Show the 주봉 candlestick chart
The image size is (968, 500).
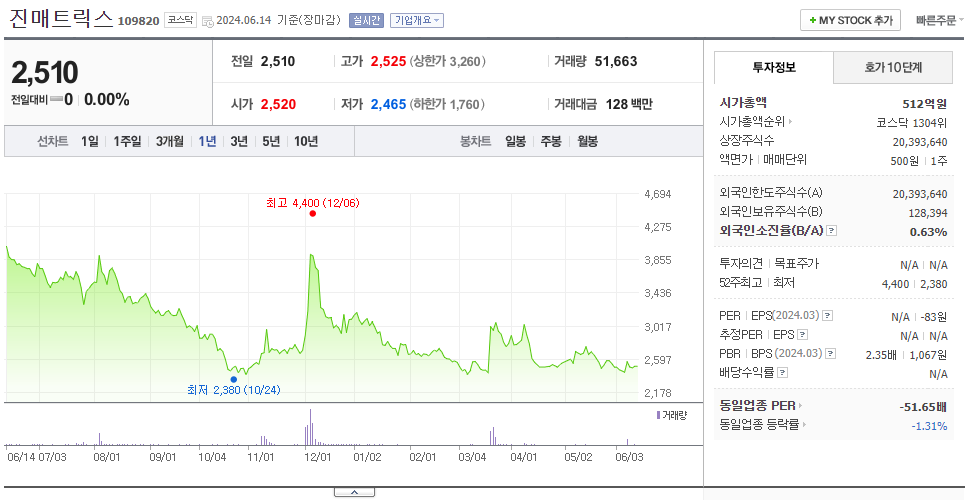[551, 141]
